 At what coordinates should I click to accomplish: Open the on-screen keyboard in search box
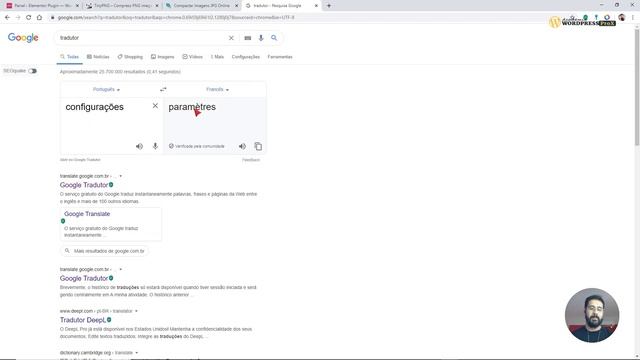tap(248, 38)
